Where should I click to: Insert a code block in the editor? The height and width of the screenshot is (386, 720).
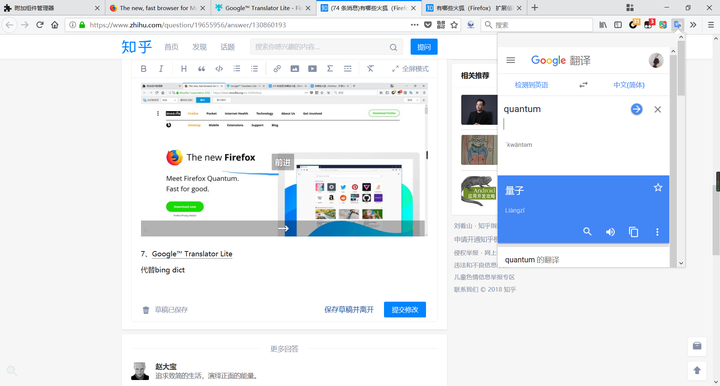tap(219, 68)
